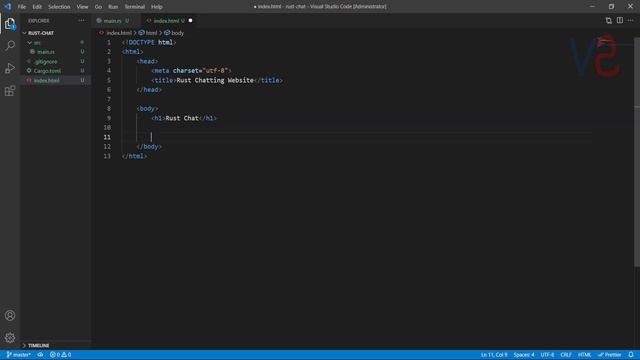640x360 pixels.
Task: Open errors and warnings count in status bar
Action: pos(60,355)
